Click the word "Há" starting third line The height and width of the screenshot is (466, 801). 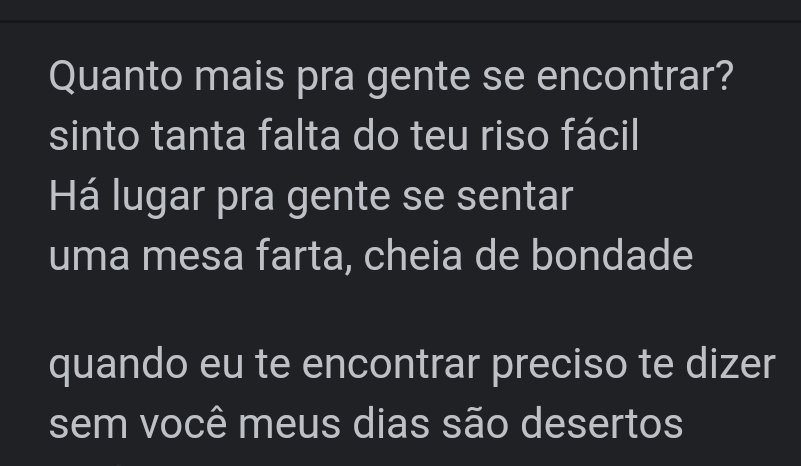[75, 195]
